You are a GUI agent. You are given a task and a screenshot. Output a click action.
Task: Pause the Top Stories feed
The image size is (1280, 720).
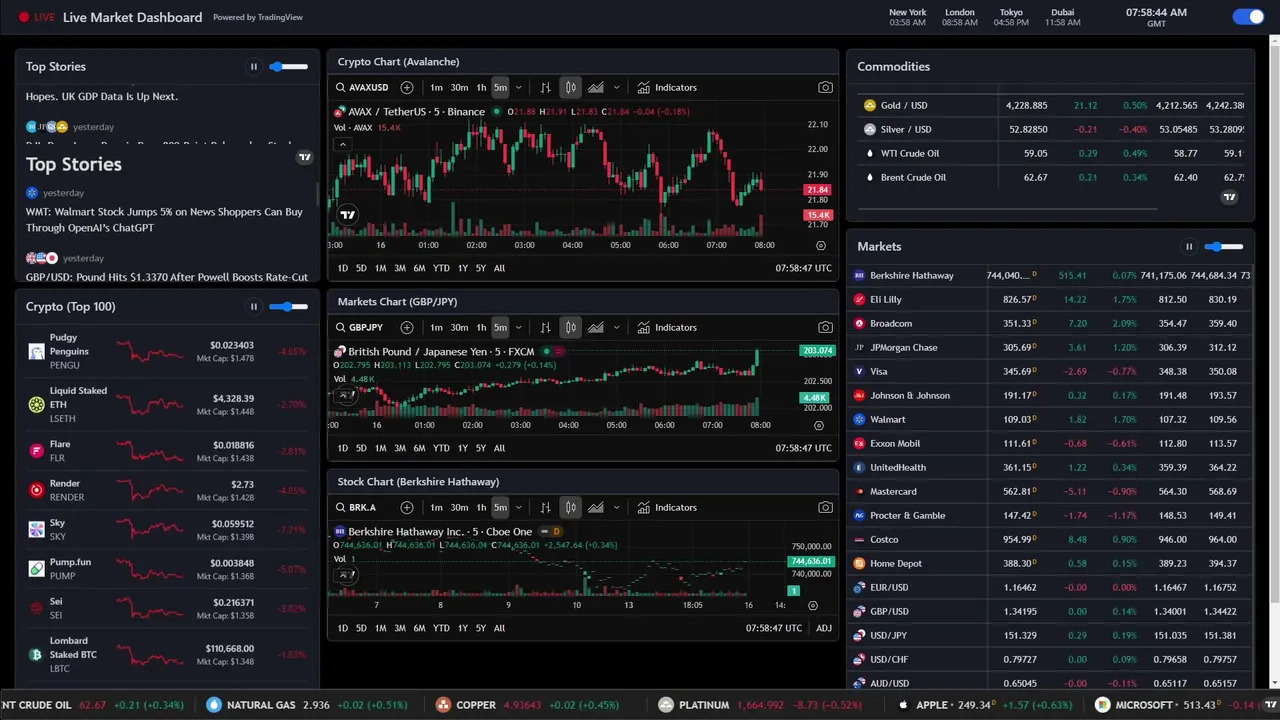253,67
